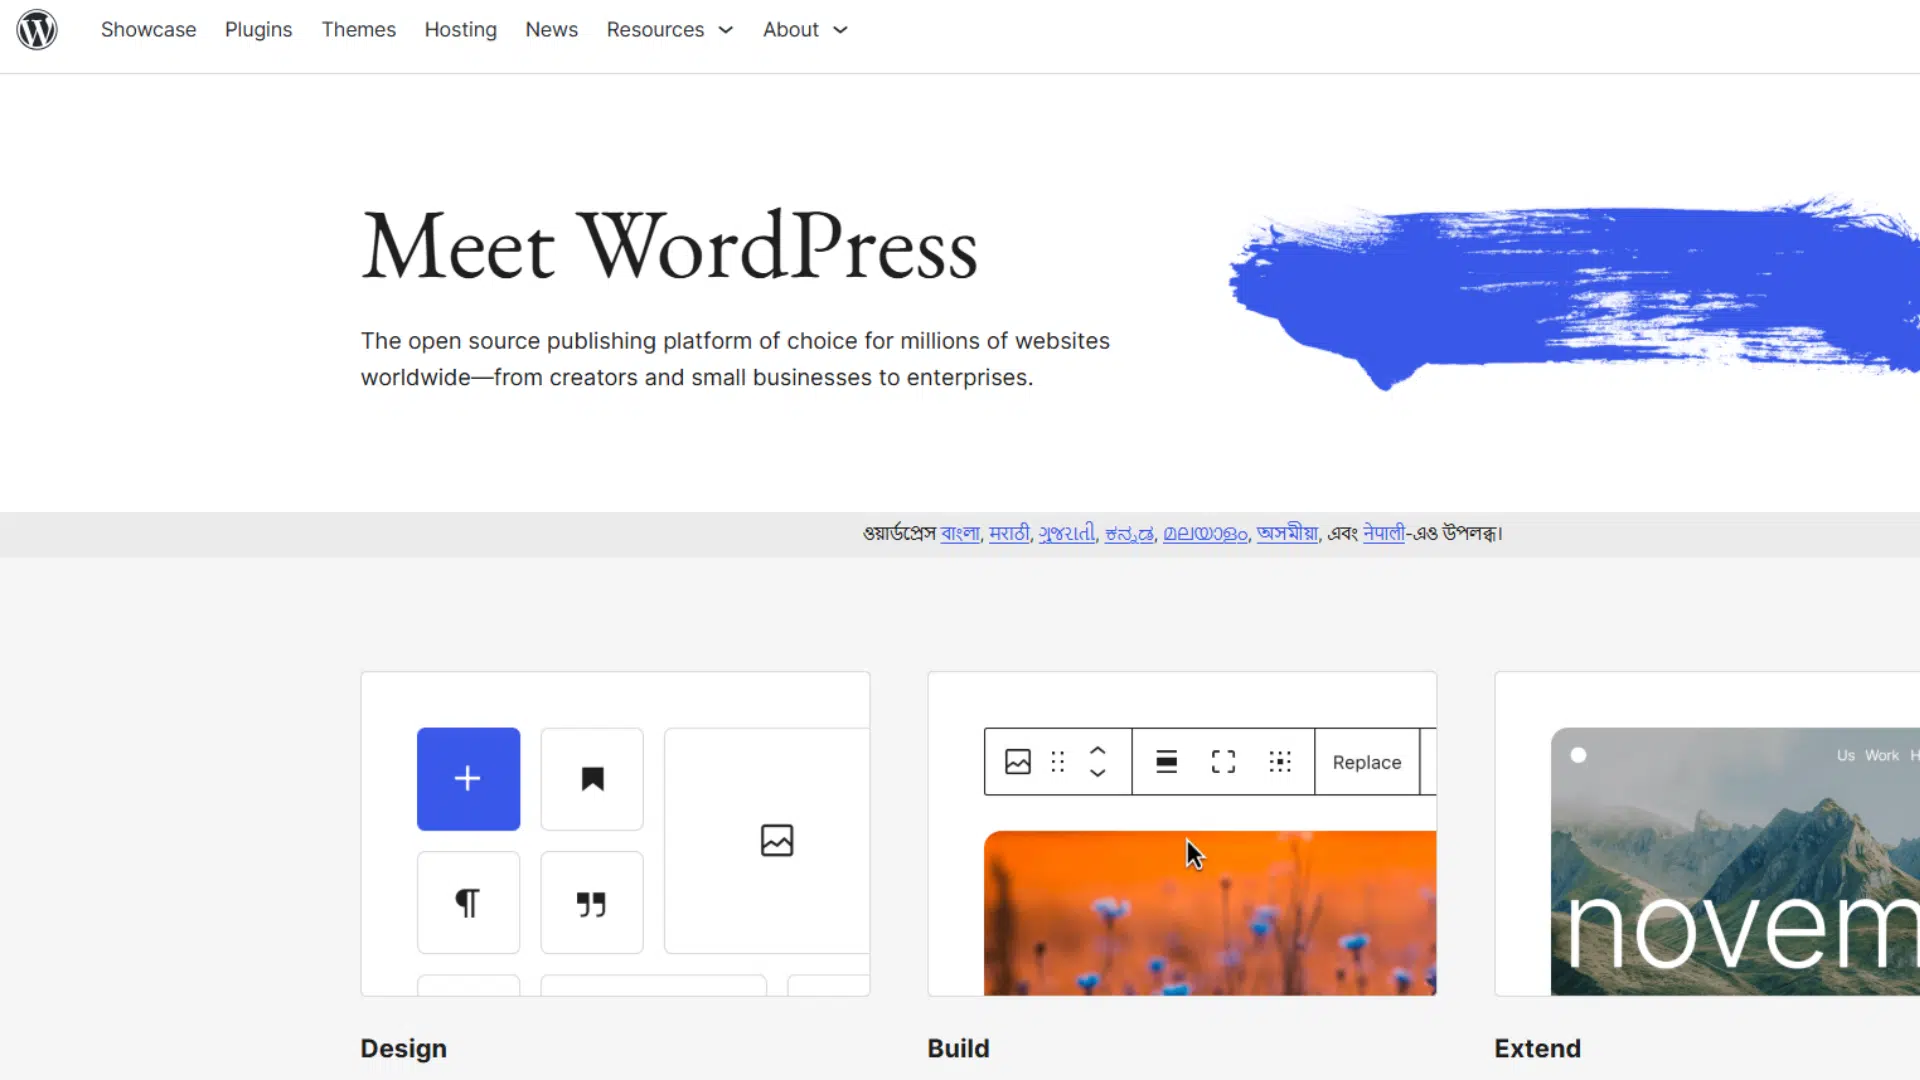Click the Extend heading
The height and width of the screenshot is (1080, 1920).
(x=1537, y=1048)
